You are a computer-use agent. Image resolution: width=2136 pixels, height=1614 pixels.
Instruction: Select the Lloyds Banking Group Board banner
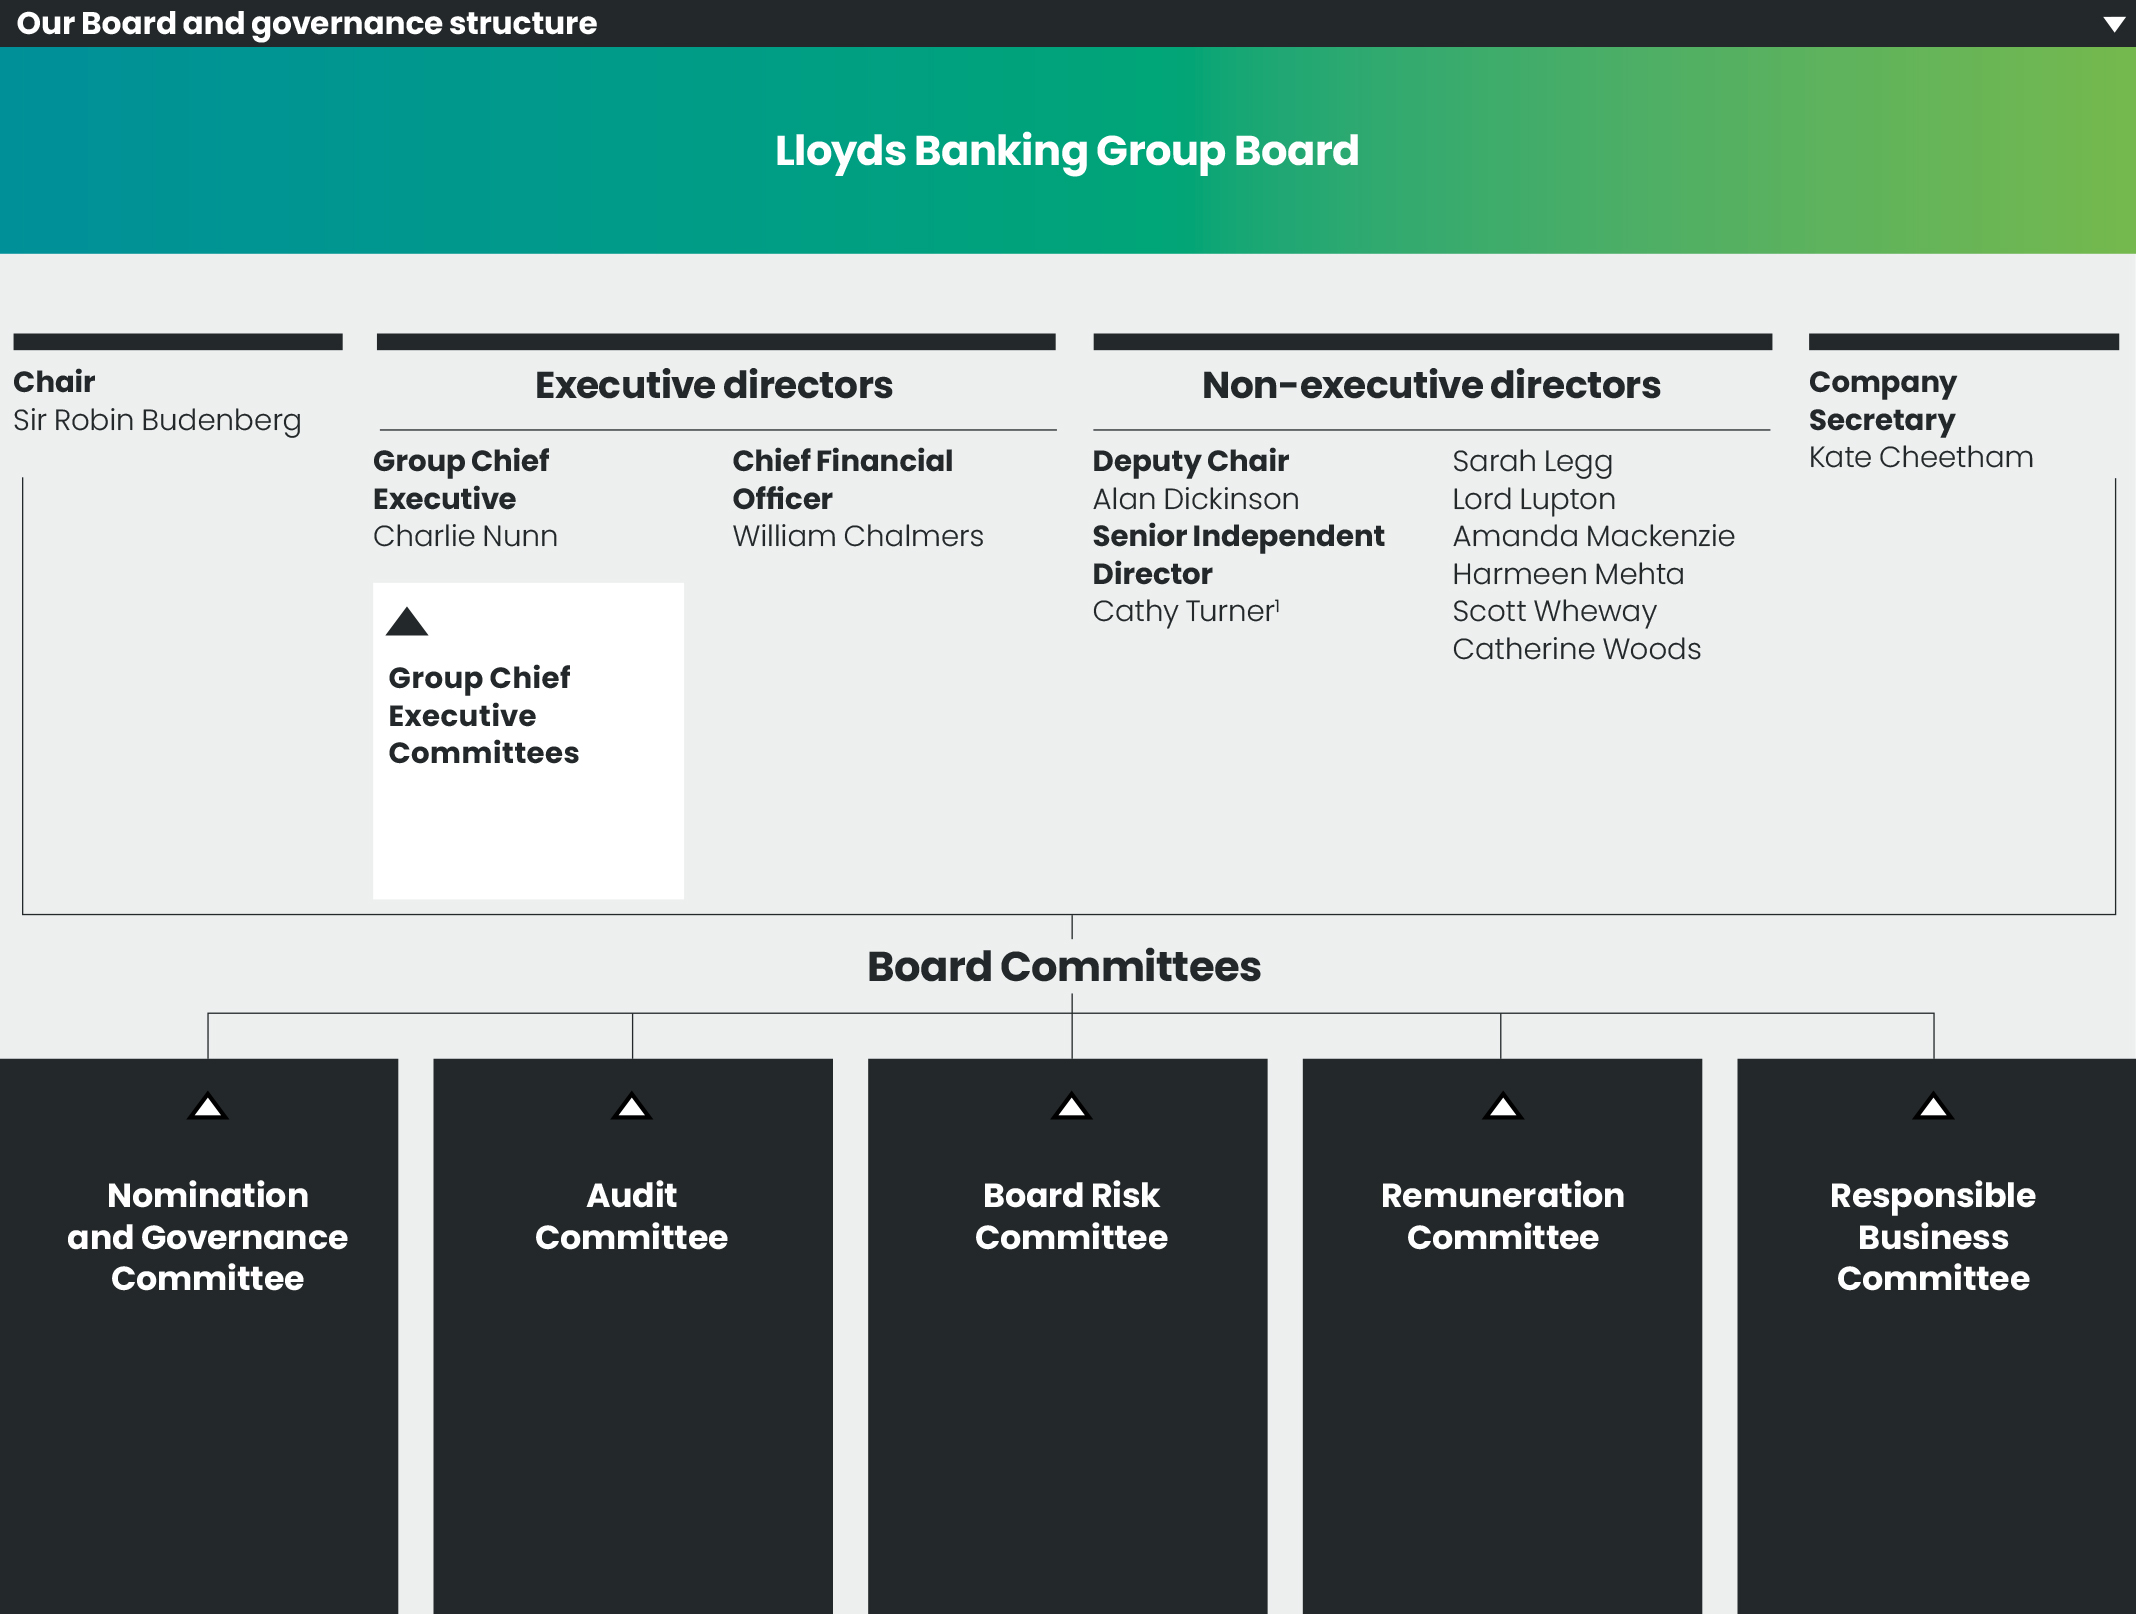[1066, 151]
